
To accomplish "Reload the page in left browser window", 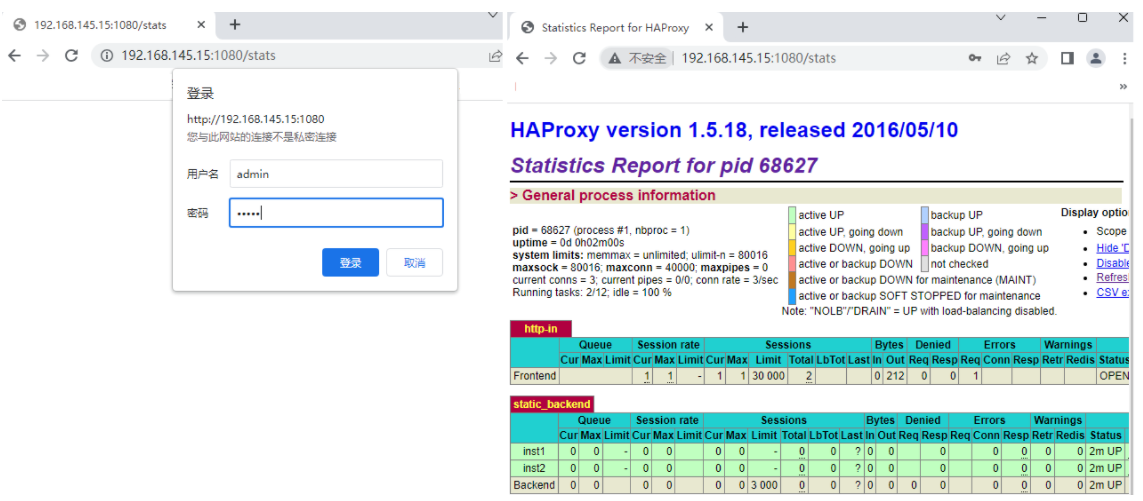I will pyautogui.click(x=71, y=55).
